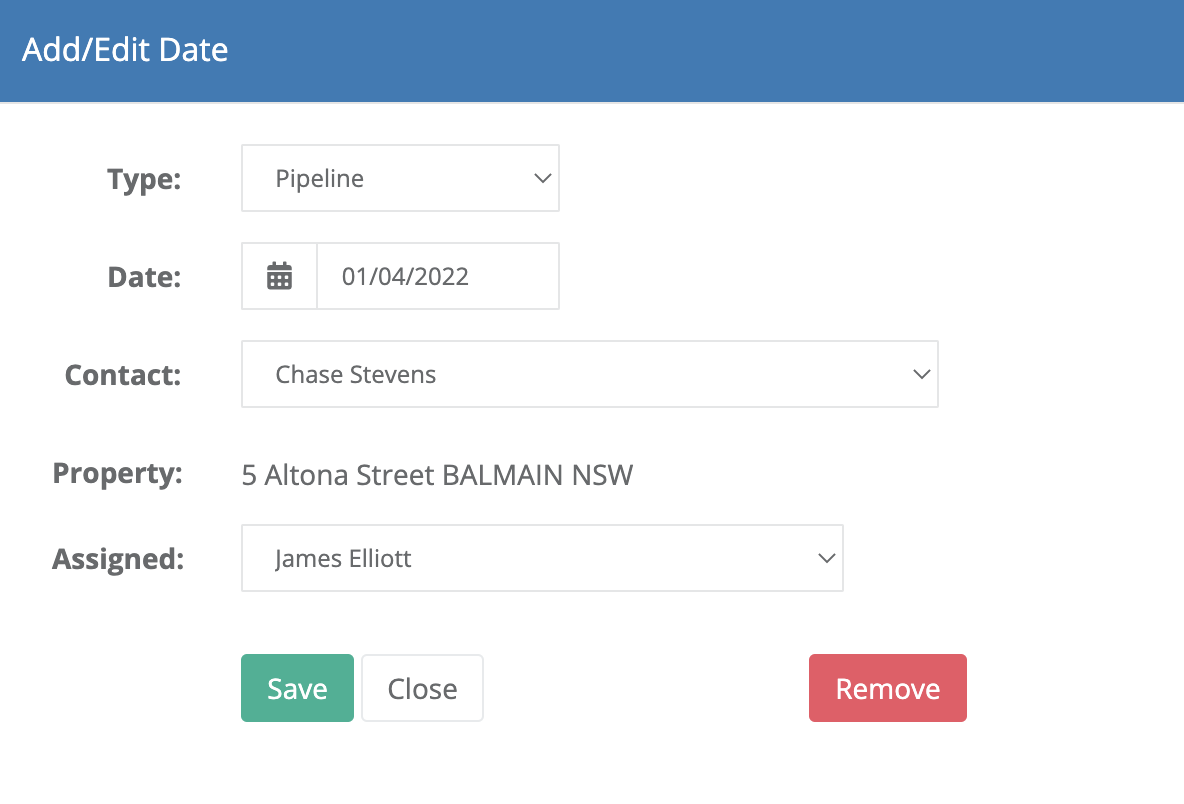Click the date field showing 01/04/2022
Viewport: 1184px width, 804px height.
438,276
